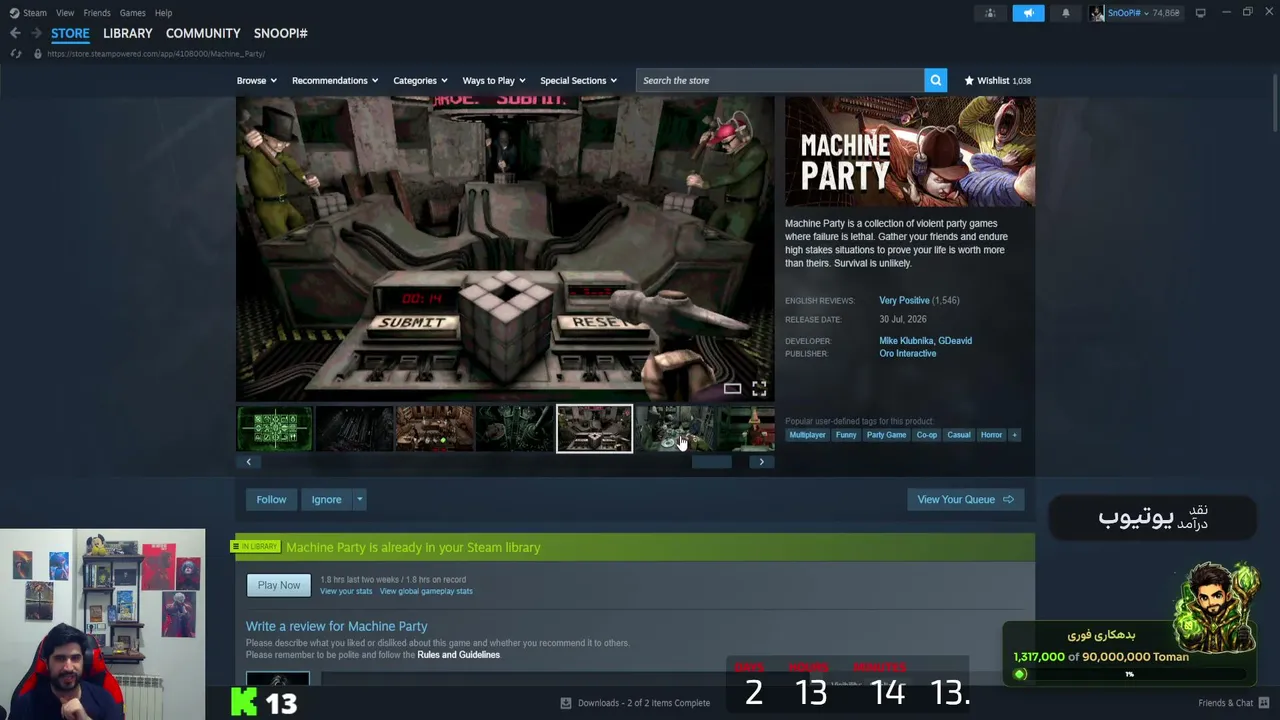Open the View menu
The image size is (1280, 720).
[x=65, y=13]
